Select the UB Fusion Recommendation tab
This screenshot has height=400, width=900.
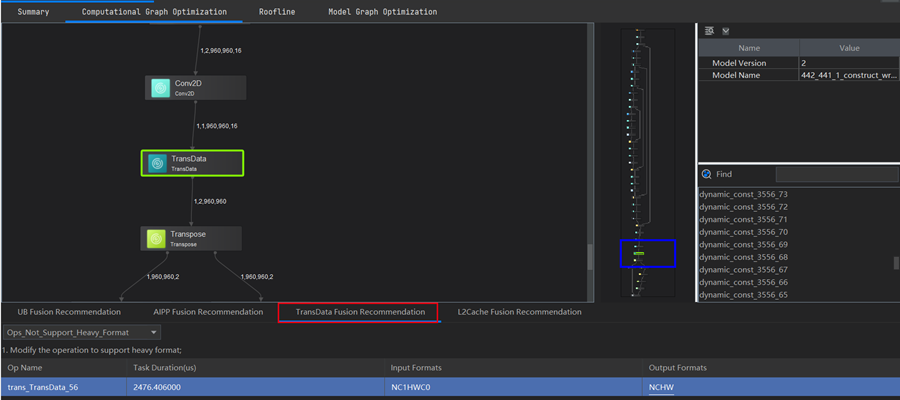[x=69, y=312]
